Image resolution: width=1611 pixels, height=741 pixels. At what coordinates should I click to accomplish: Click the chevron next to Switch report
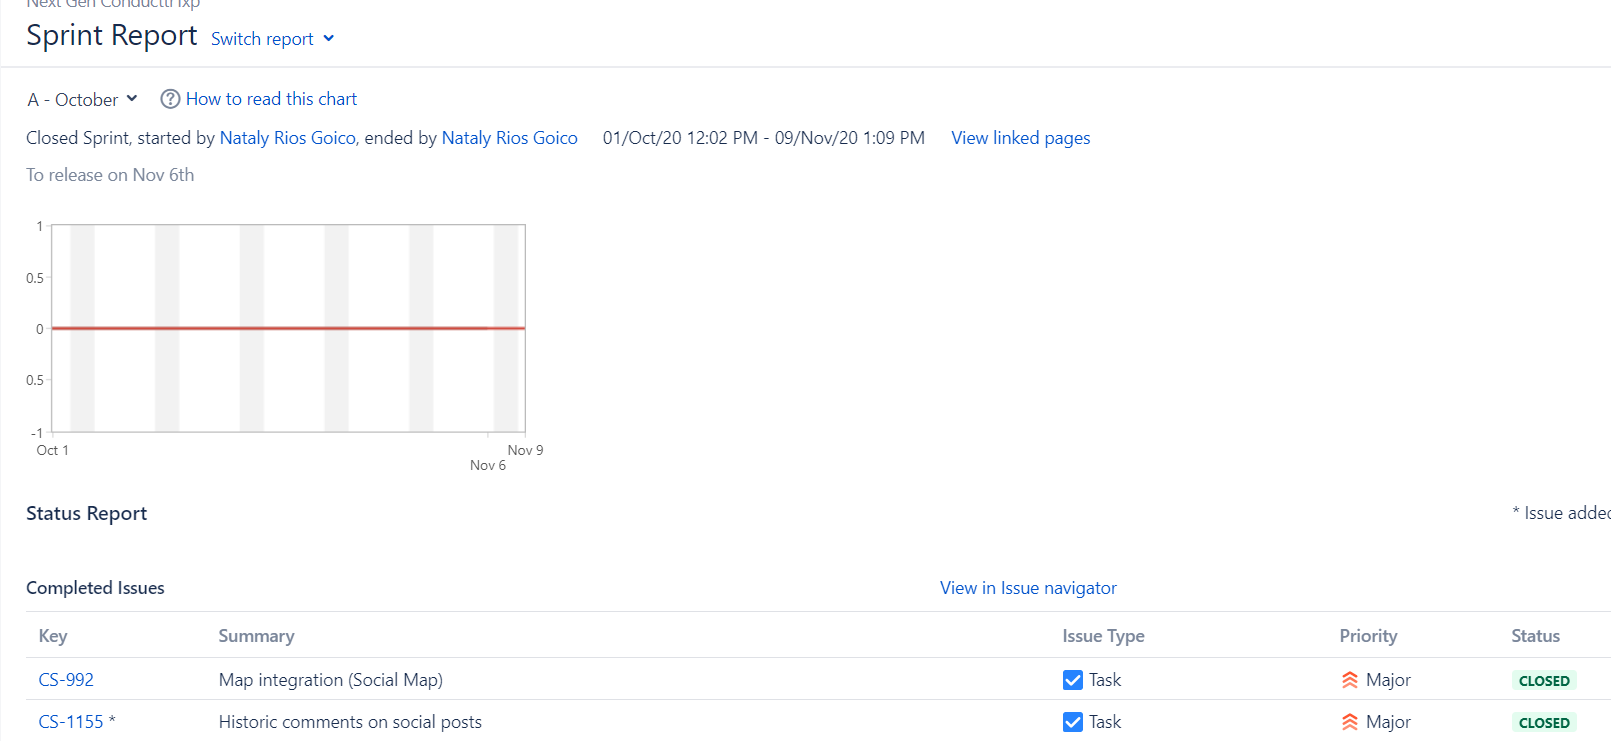click(329, 39)
